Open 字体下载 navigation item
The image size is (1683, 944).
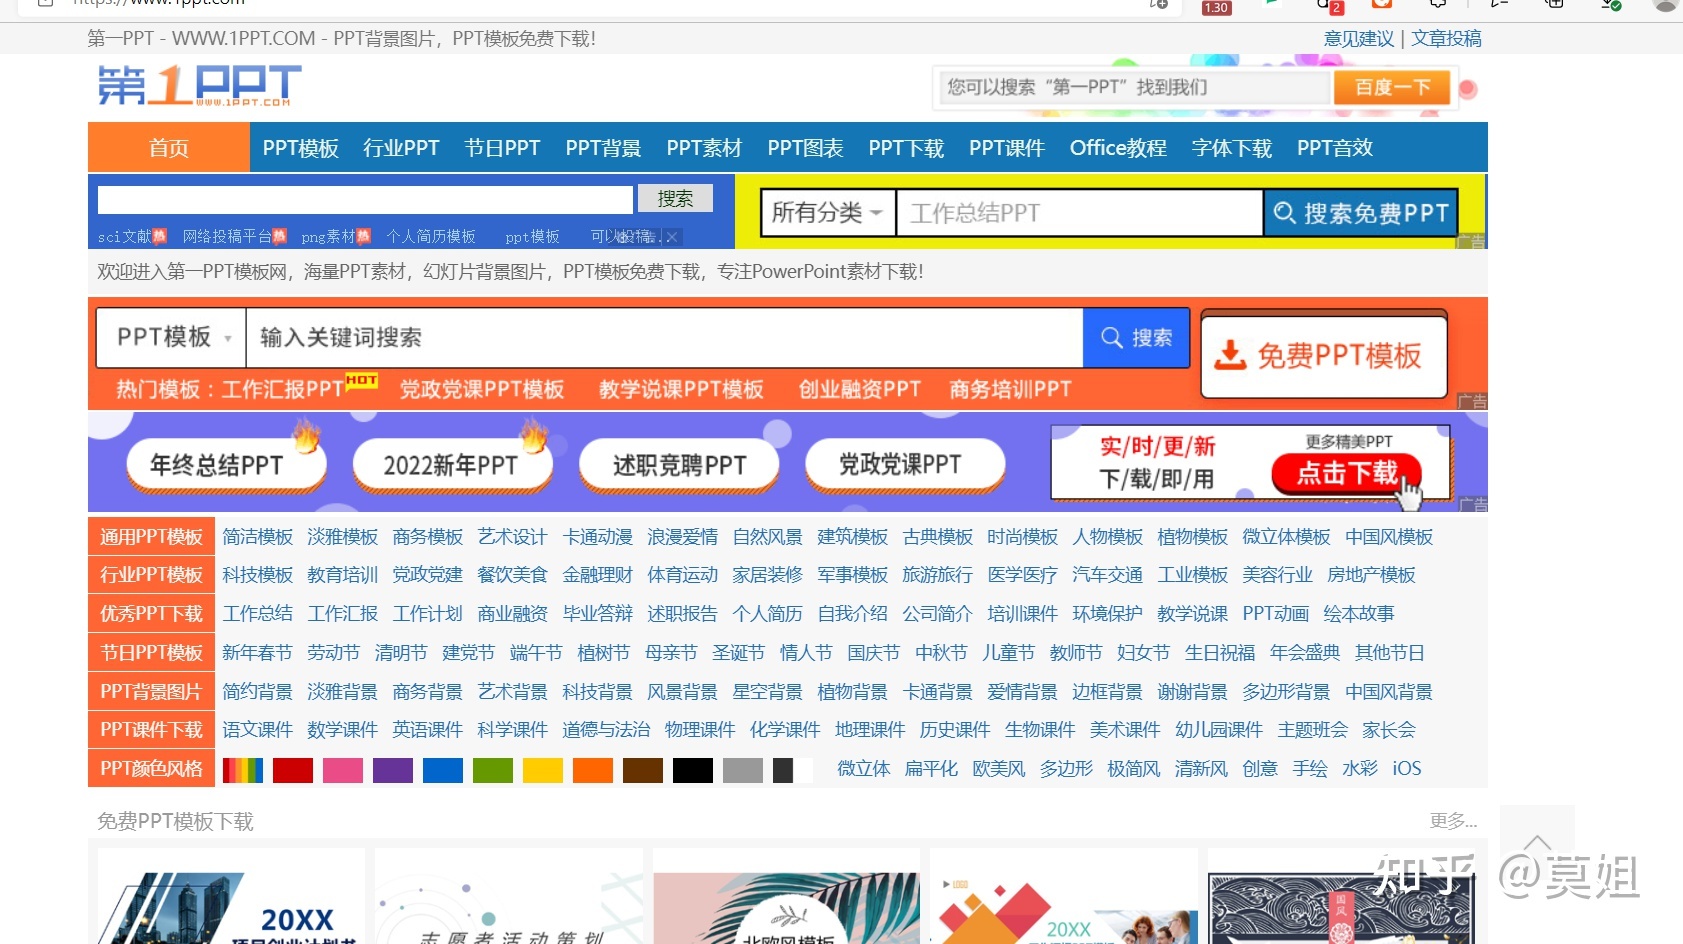click(1232, 148)
